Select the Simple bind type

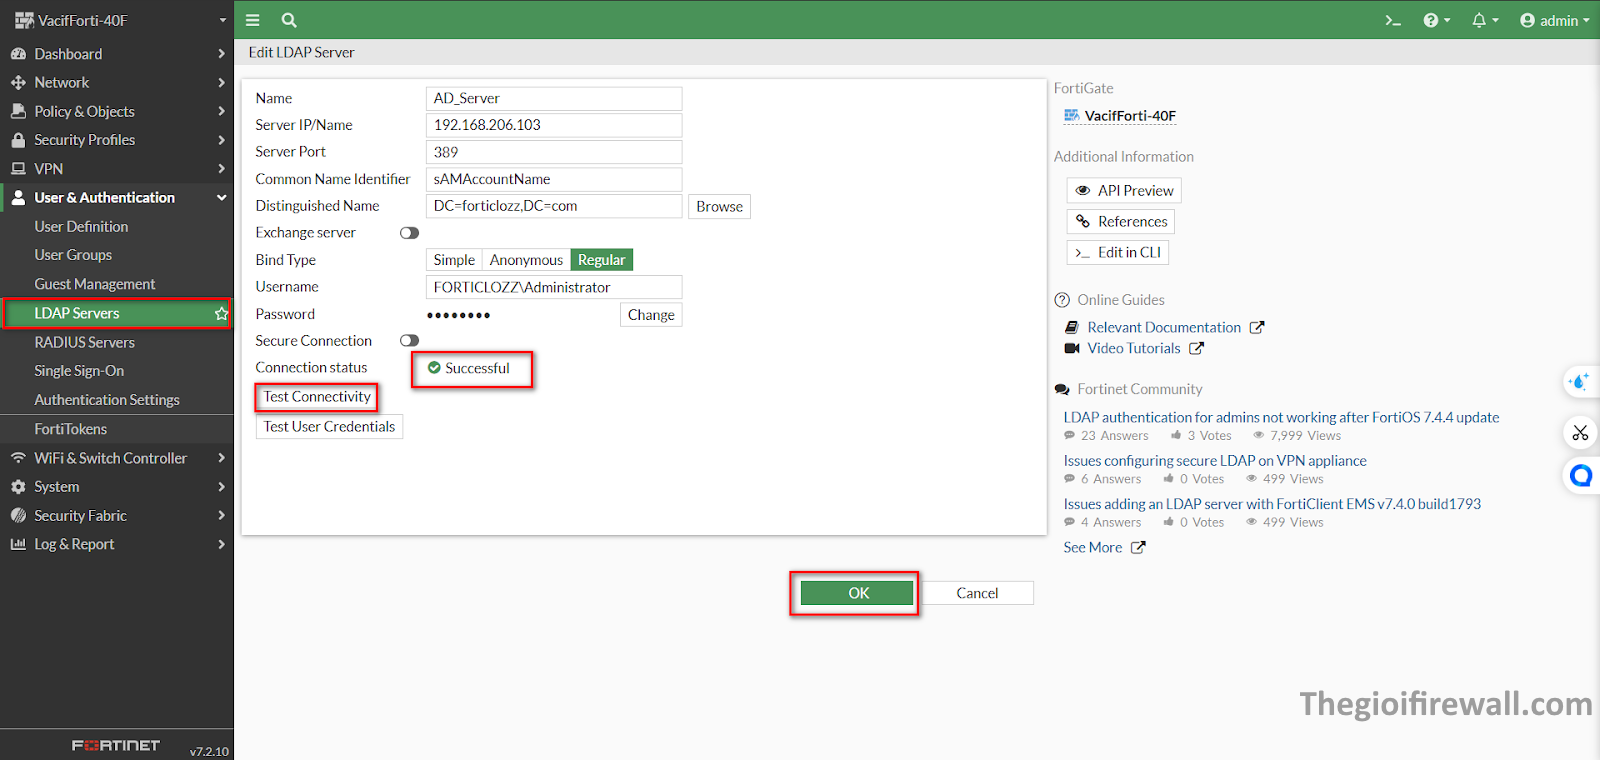click(x=454, y=260)
